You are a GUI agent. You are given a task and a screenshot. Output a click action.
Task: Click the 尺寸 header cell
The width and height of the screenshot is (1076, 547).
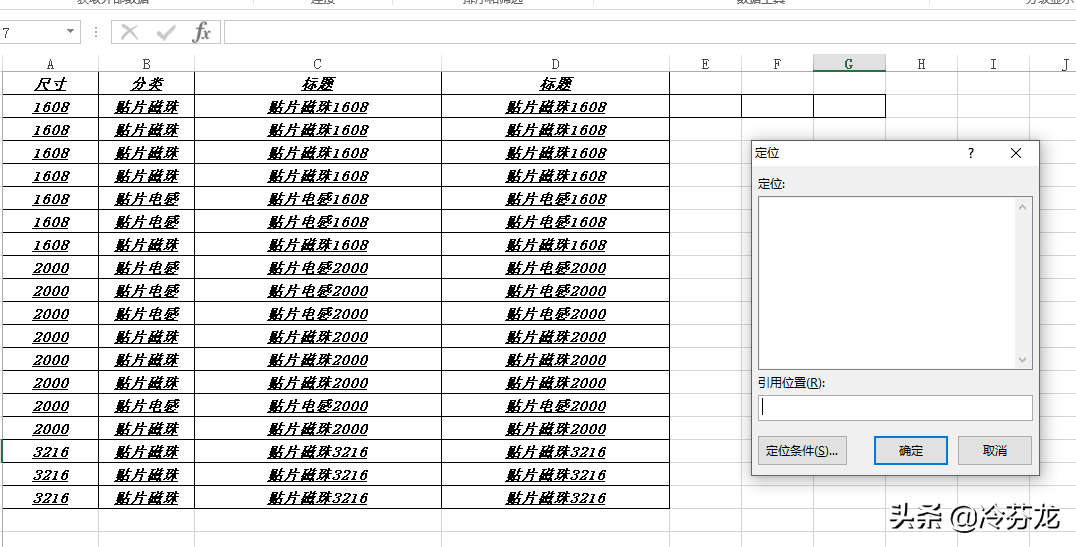(51, 84)
